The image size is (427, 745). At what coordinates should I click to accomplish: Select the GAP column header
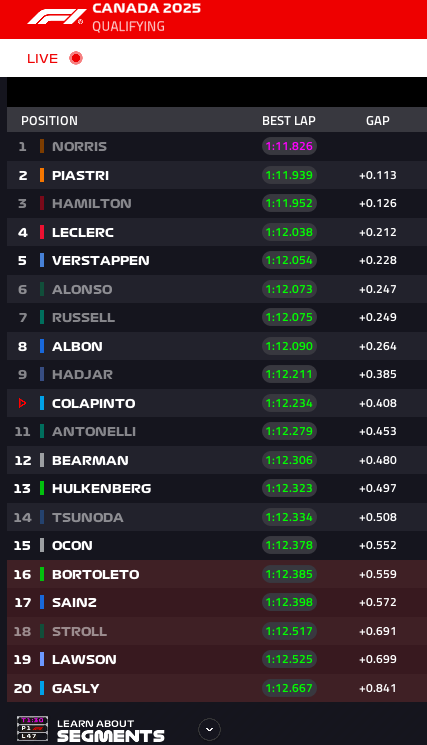(378, 121)
